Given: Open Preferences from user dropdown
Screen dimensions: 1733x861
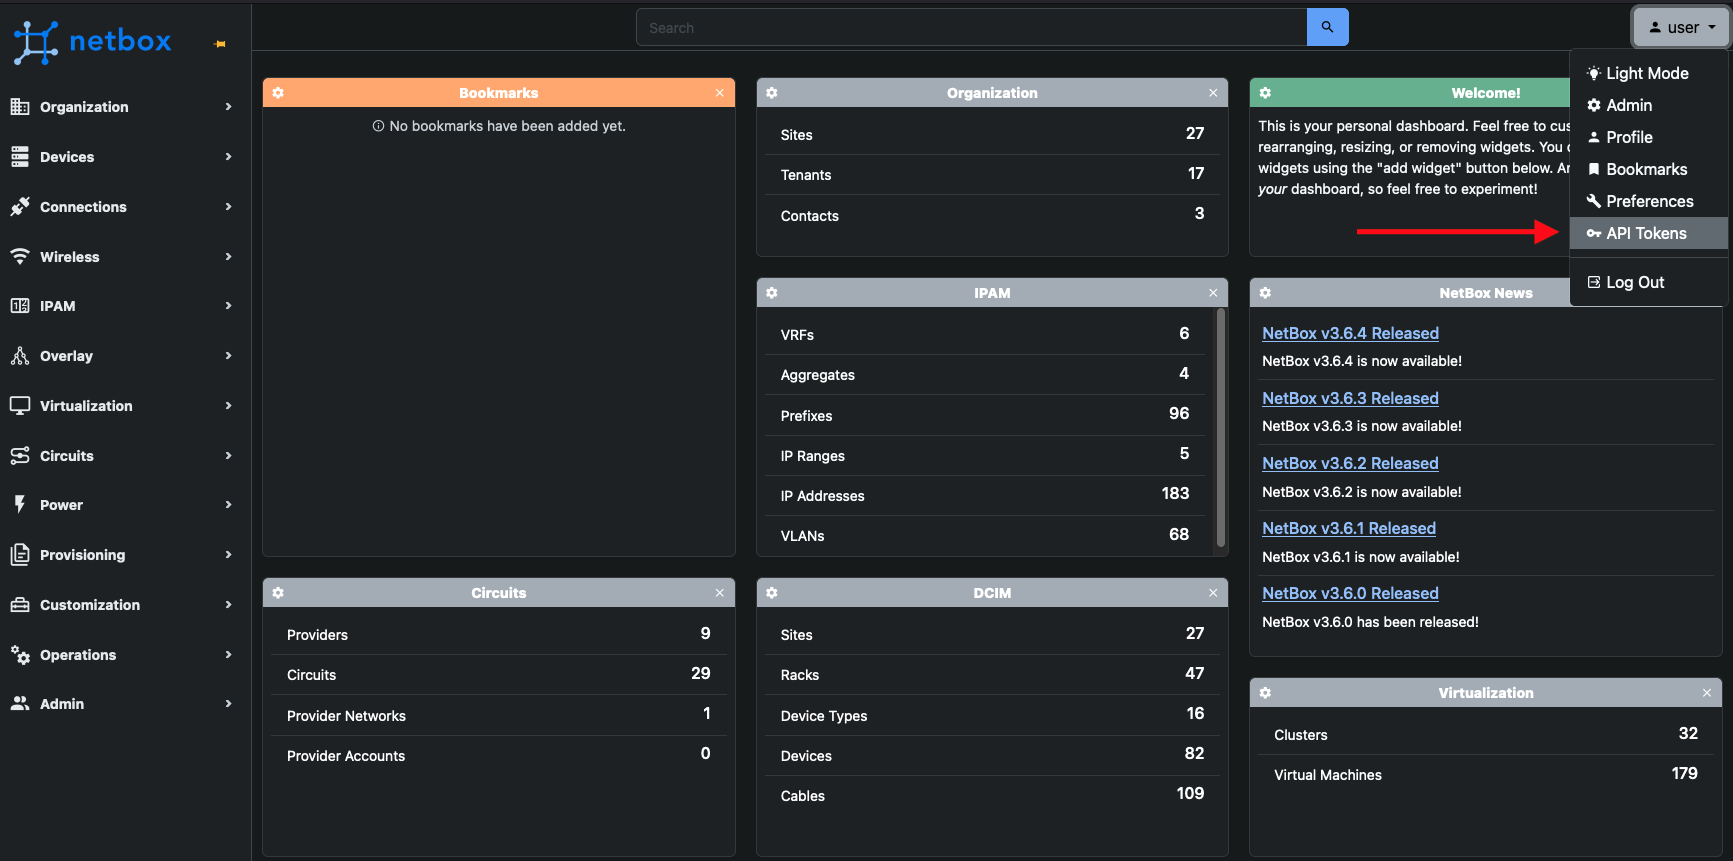Looking at the screenshot, I should pos(1648,201).
